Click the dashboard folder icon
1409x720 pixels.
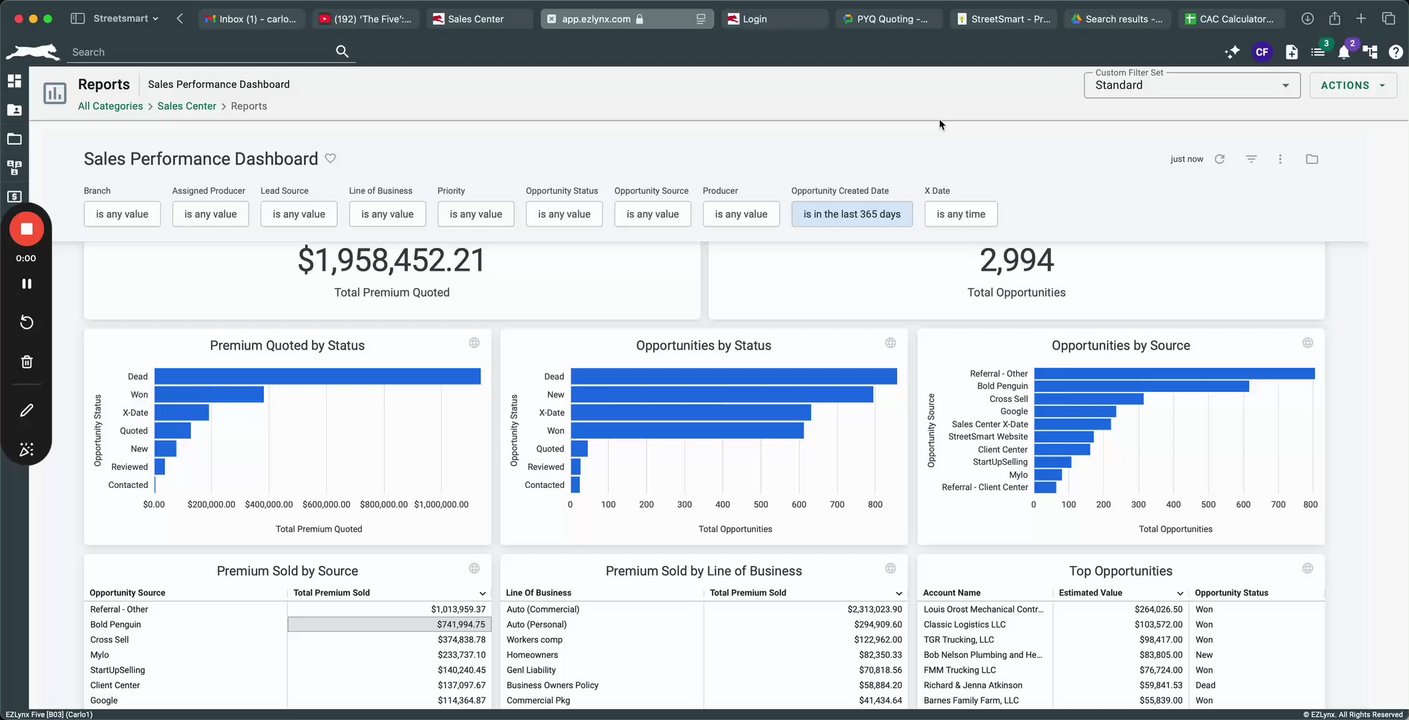(1312, 159)
